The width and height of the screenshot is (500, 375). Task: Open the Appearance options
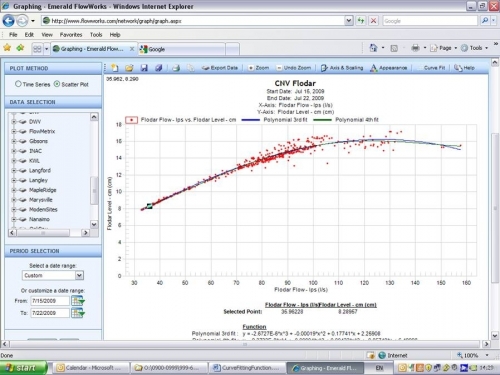(389, 68)
